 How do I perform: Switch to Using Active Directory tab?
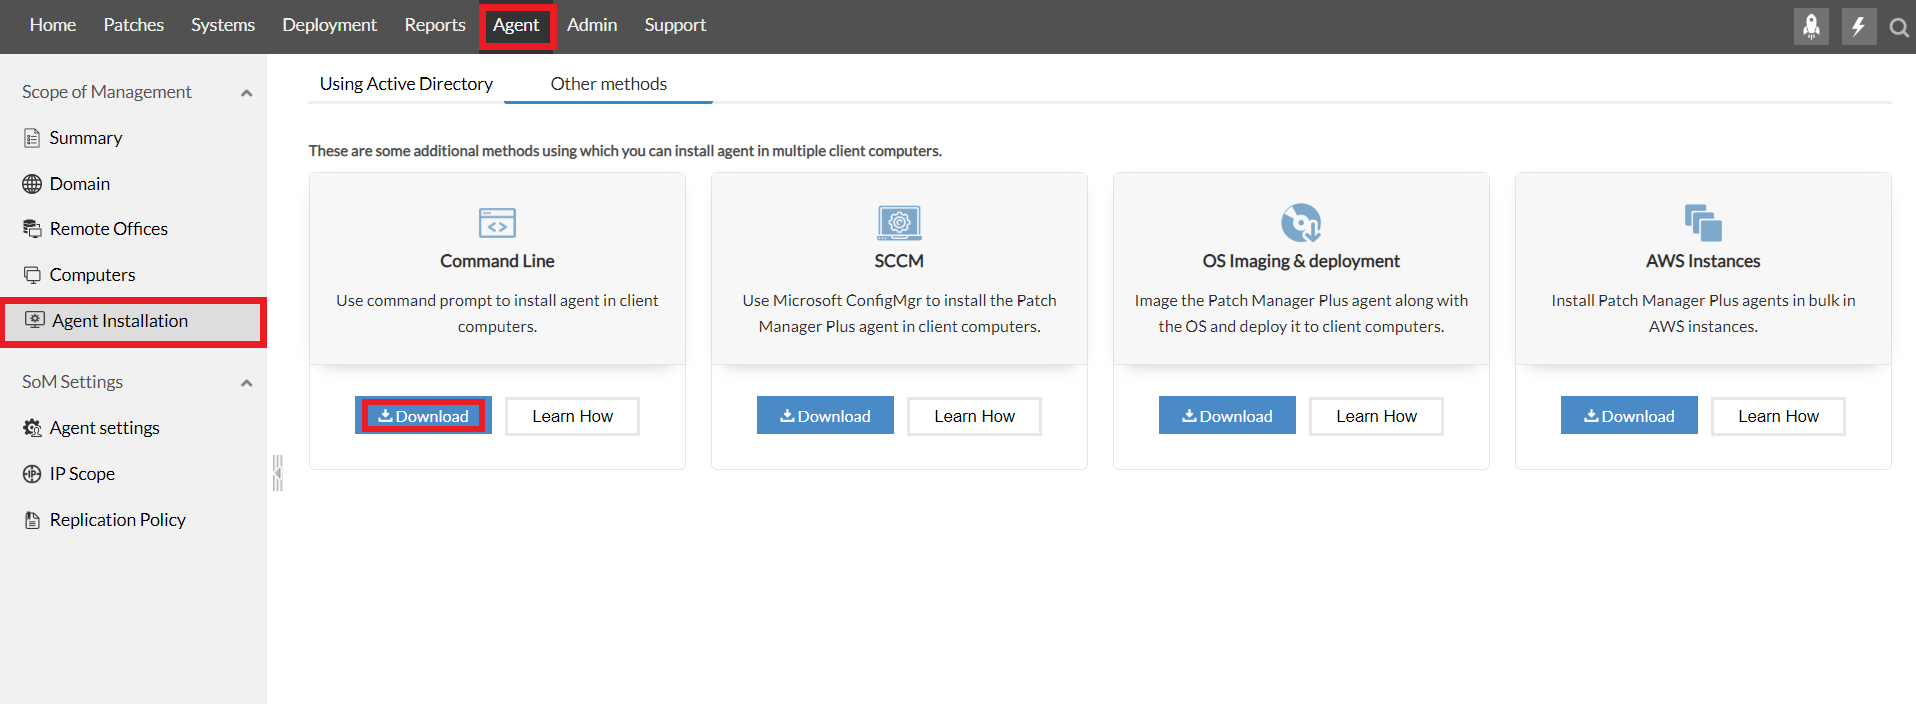point(406,84)
